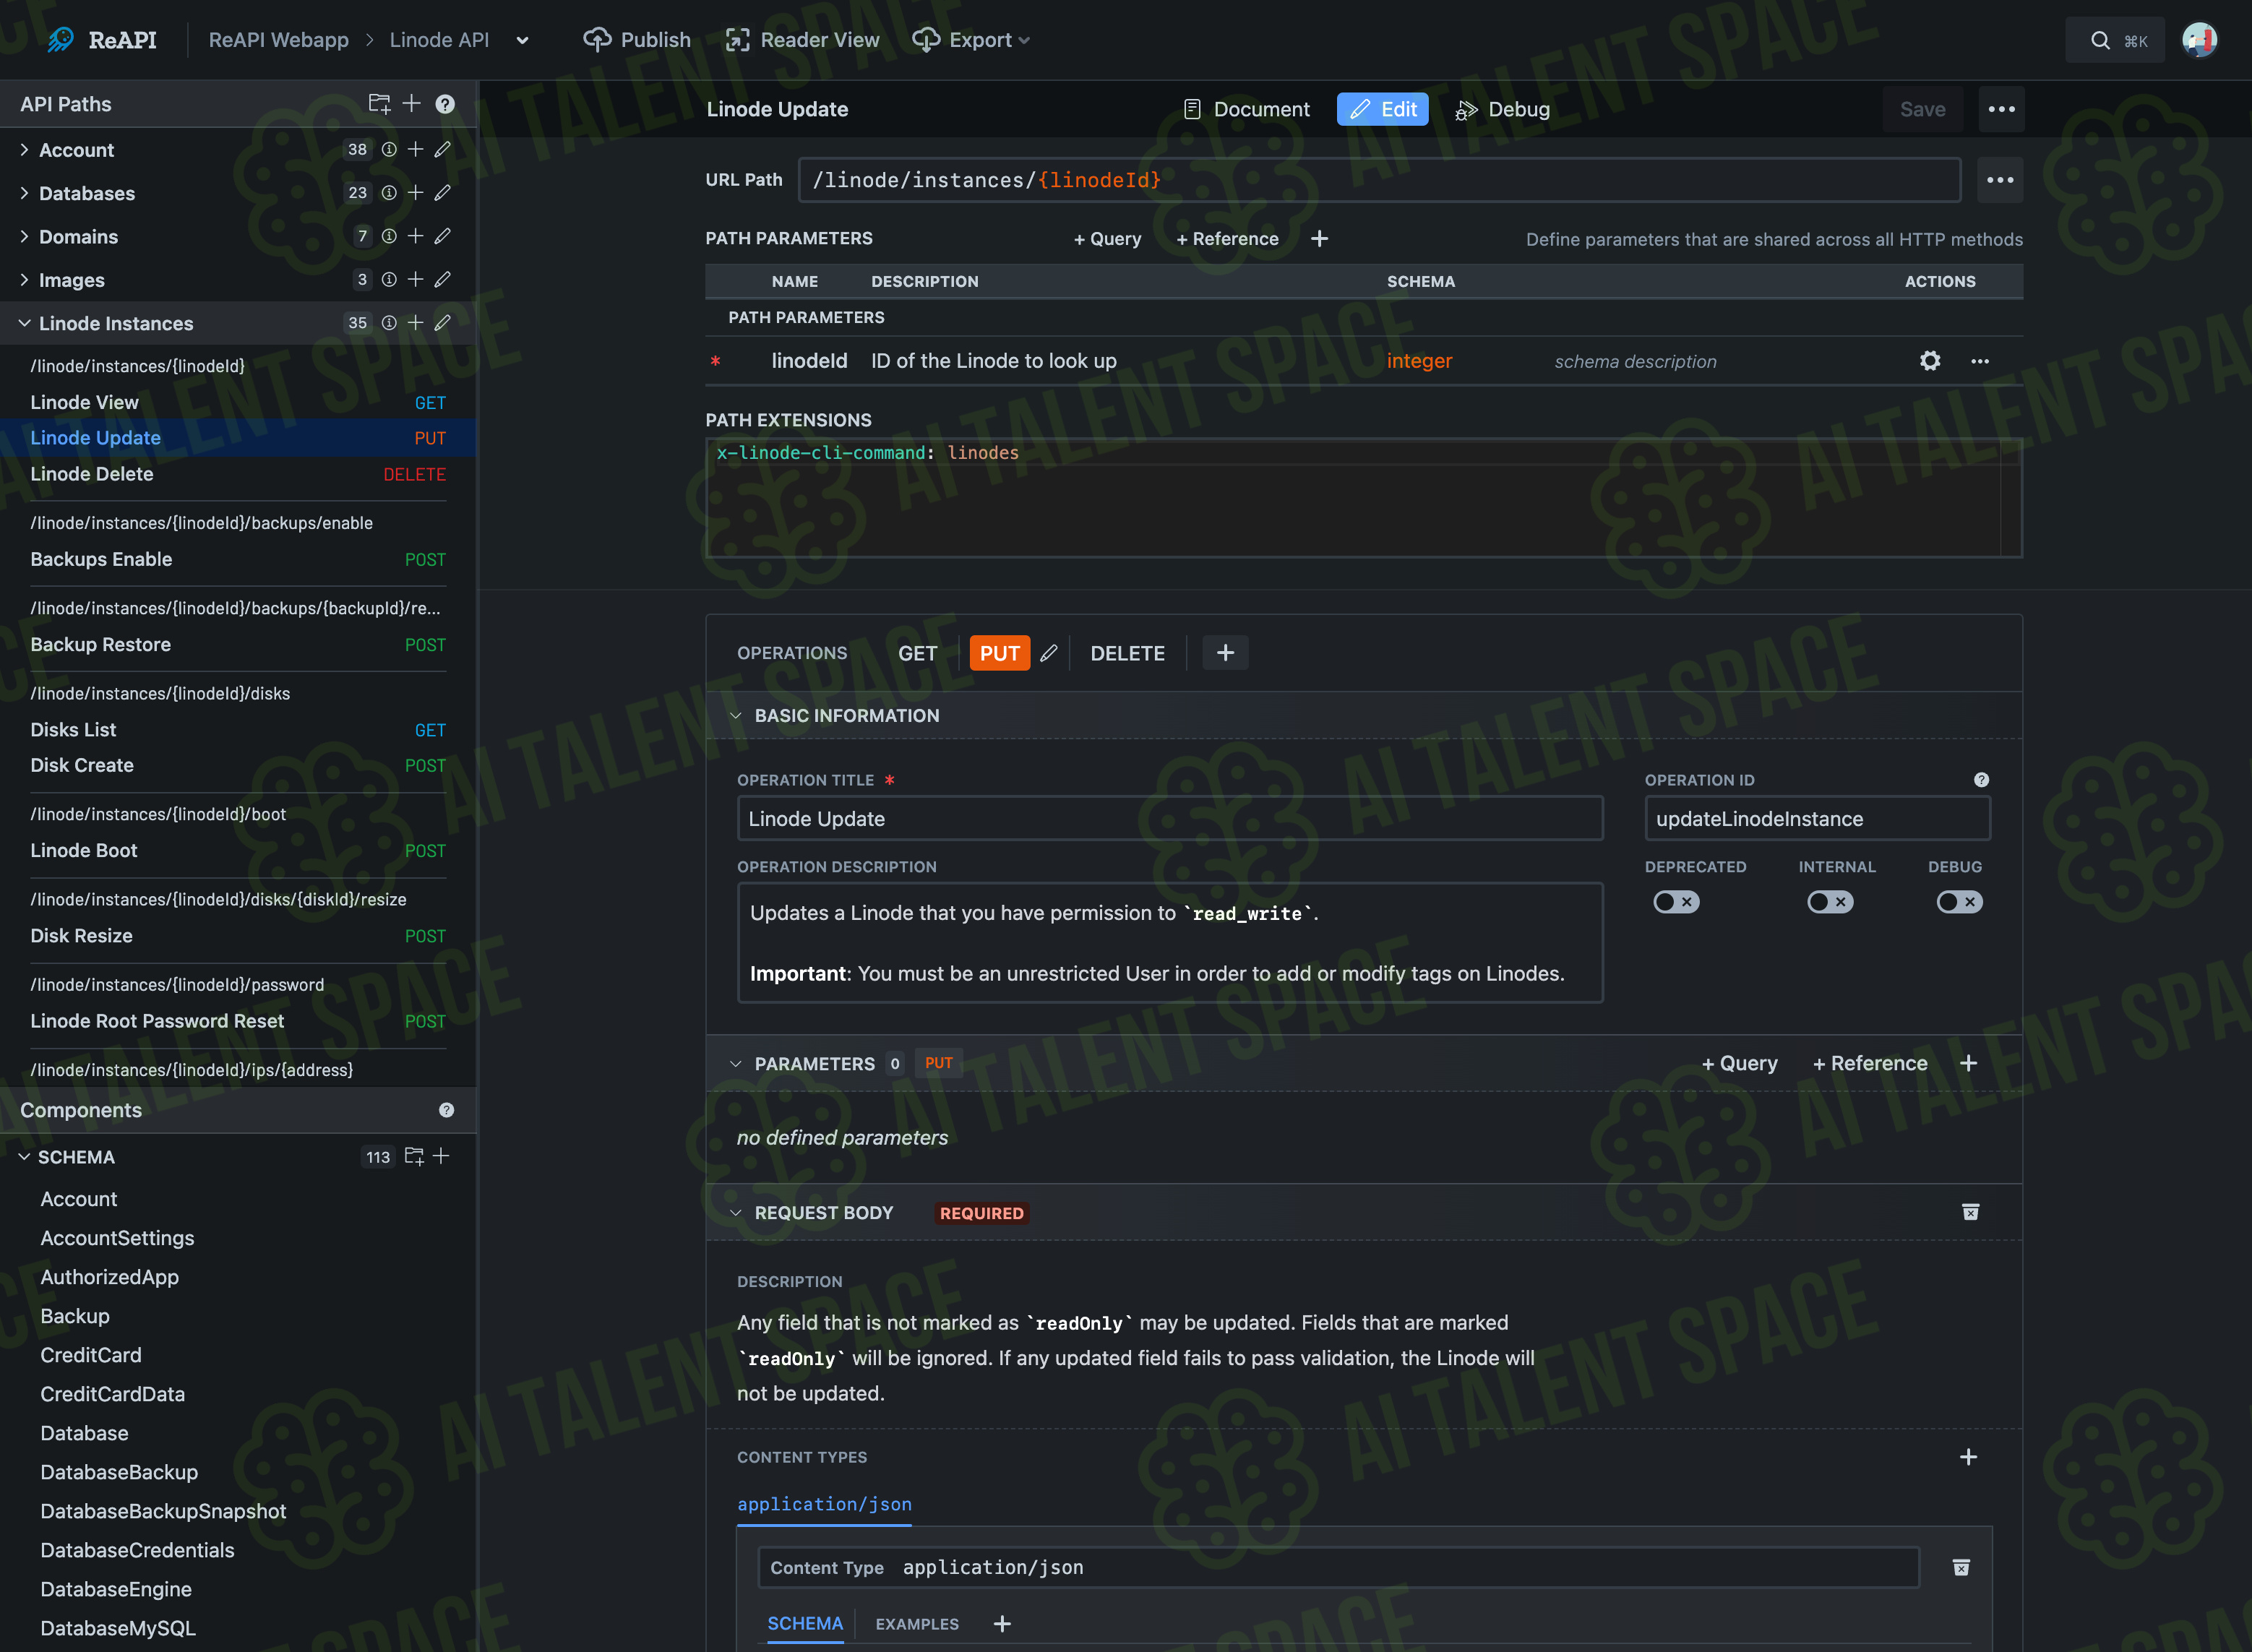Viewport: 2252px width, 1652px height.
Task: Click info icon on Linode Instances group
Action: tap(389, 323)
